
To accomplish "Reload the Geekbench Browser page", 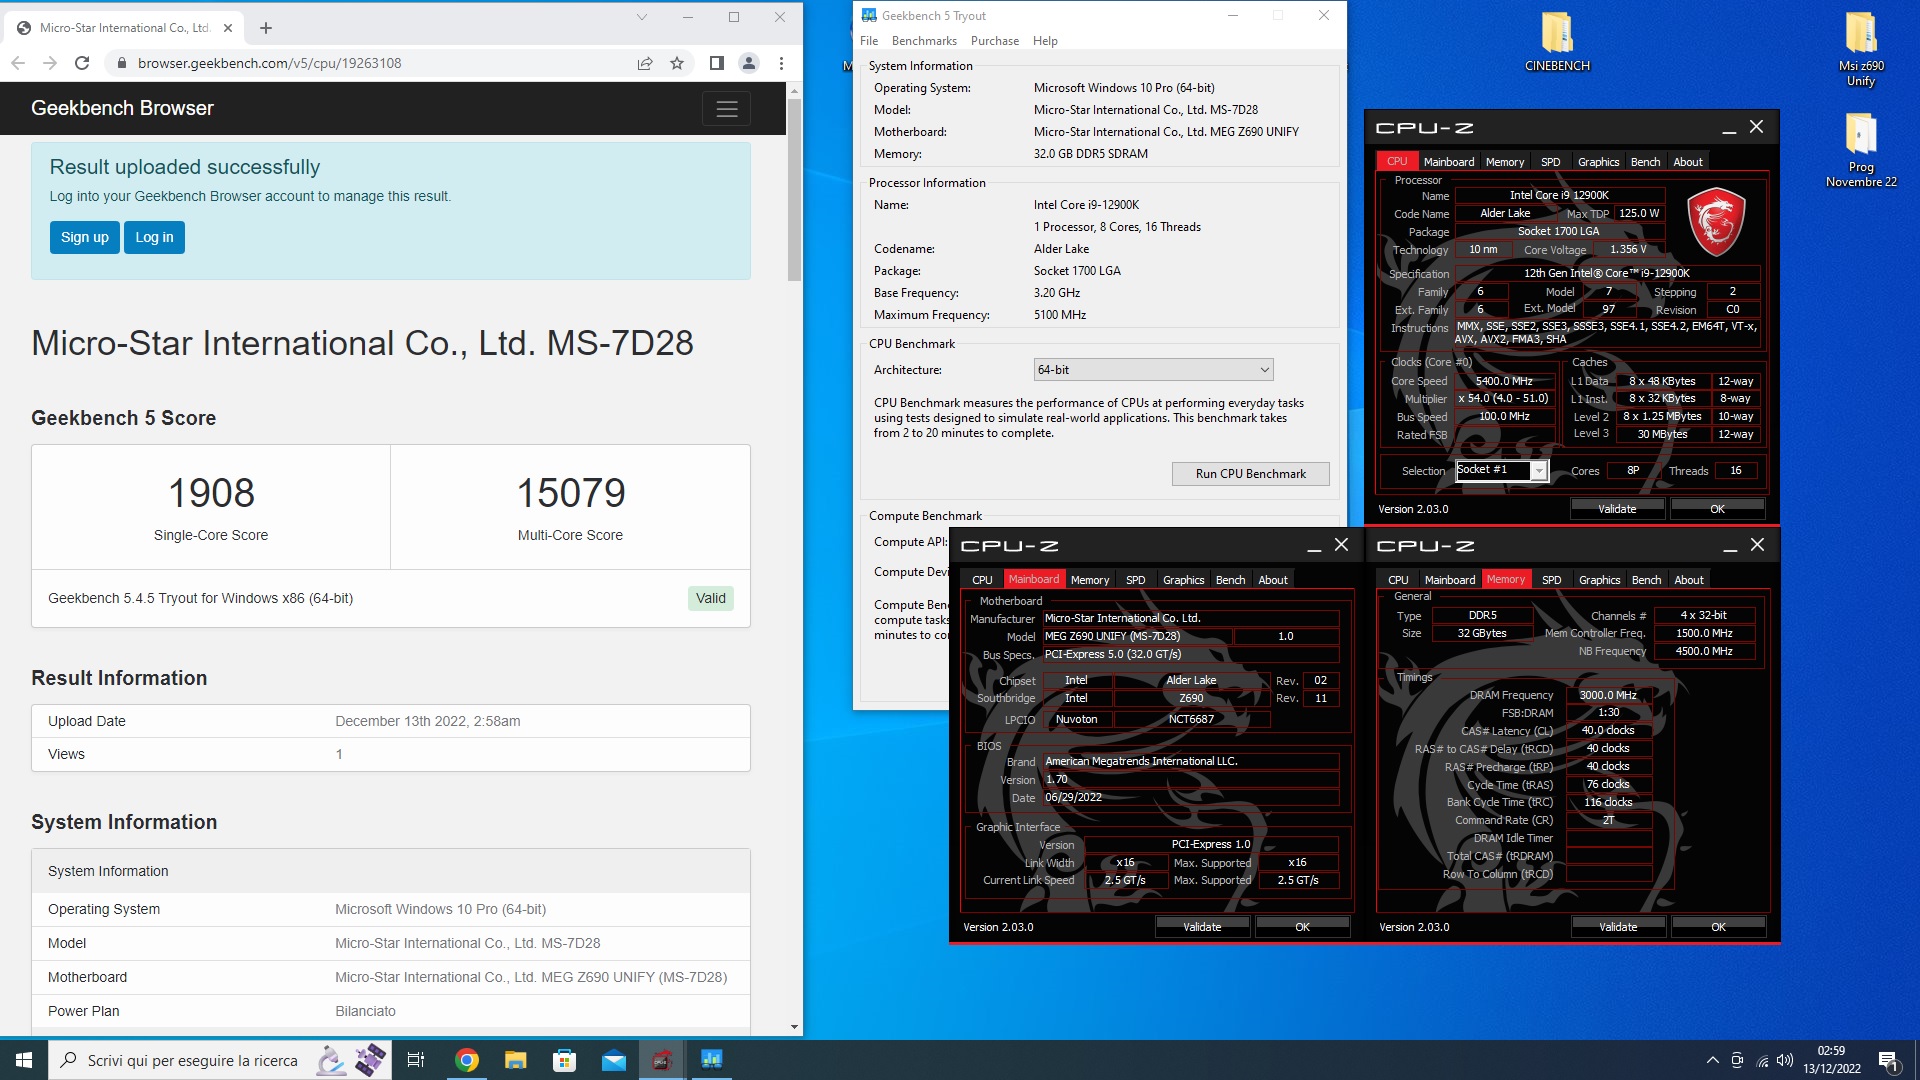I will click(x=82, y=63).
